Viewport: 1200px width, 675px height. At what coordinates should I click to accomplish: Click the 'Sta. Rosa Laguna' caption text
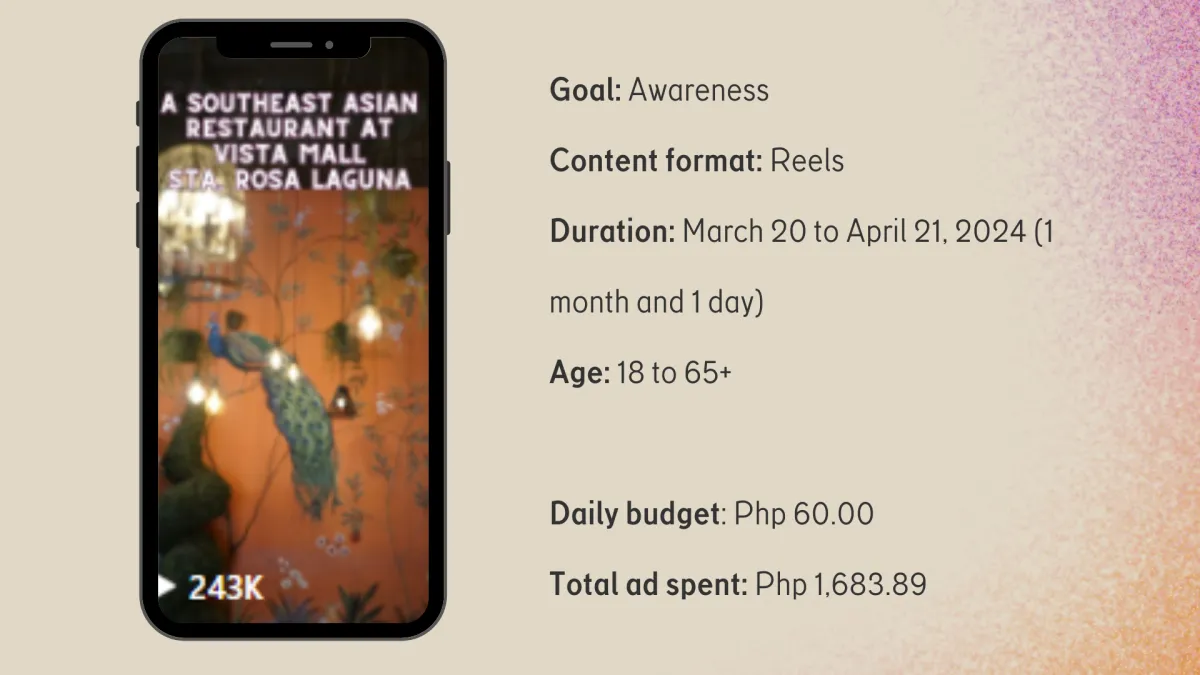[x=291, y=180]
